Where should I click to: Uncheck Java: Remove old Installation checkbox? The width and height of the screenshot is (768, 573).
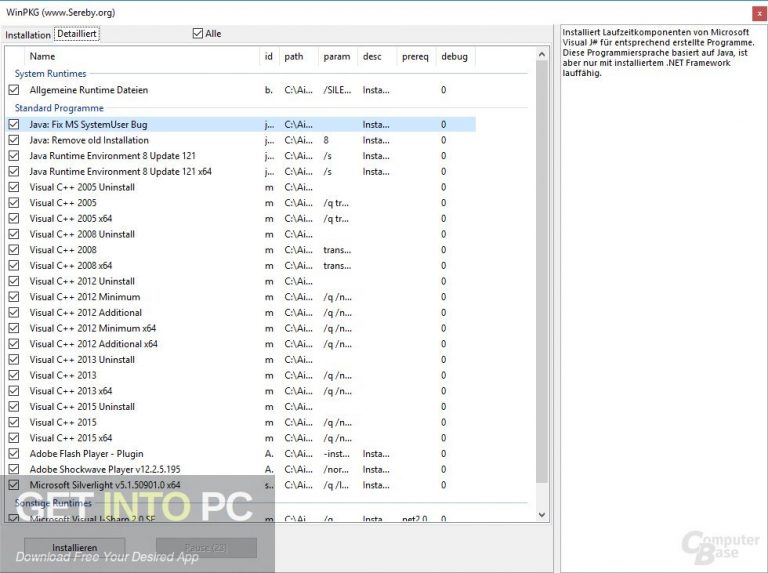[x=14, y=140]
